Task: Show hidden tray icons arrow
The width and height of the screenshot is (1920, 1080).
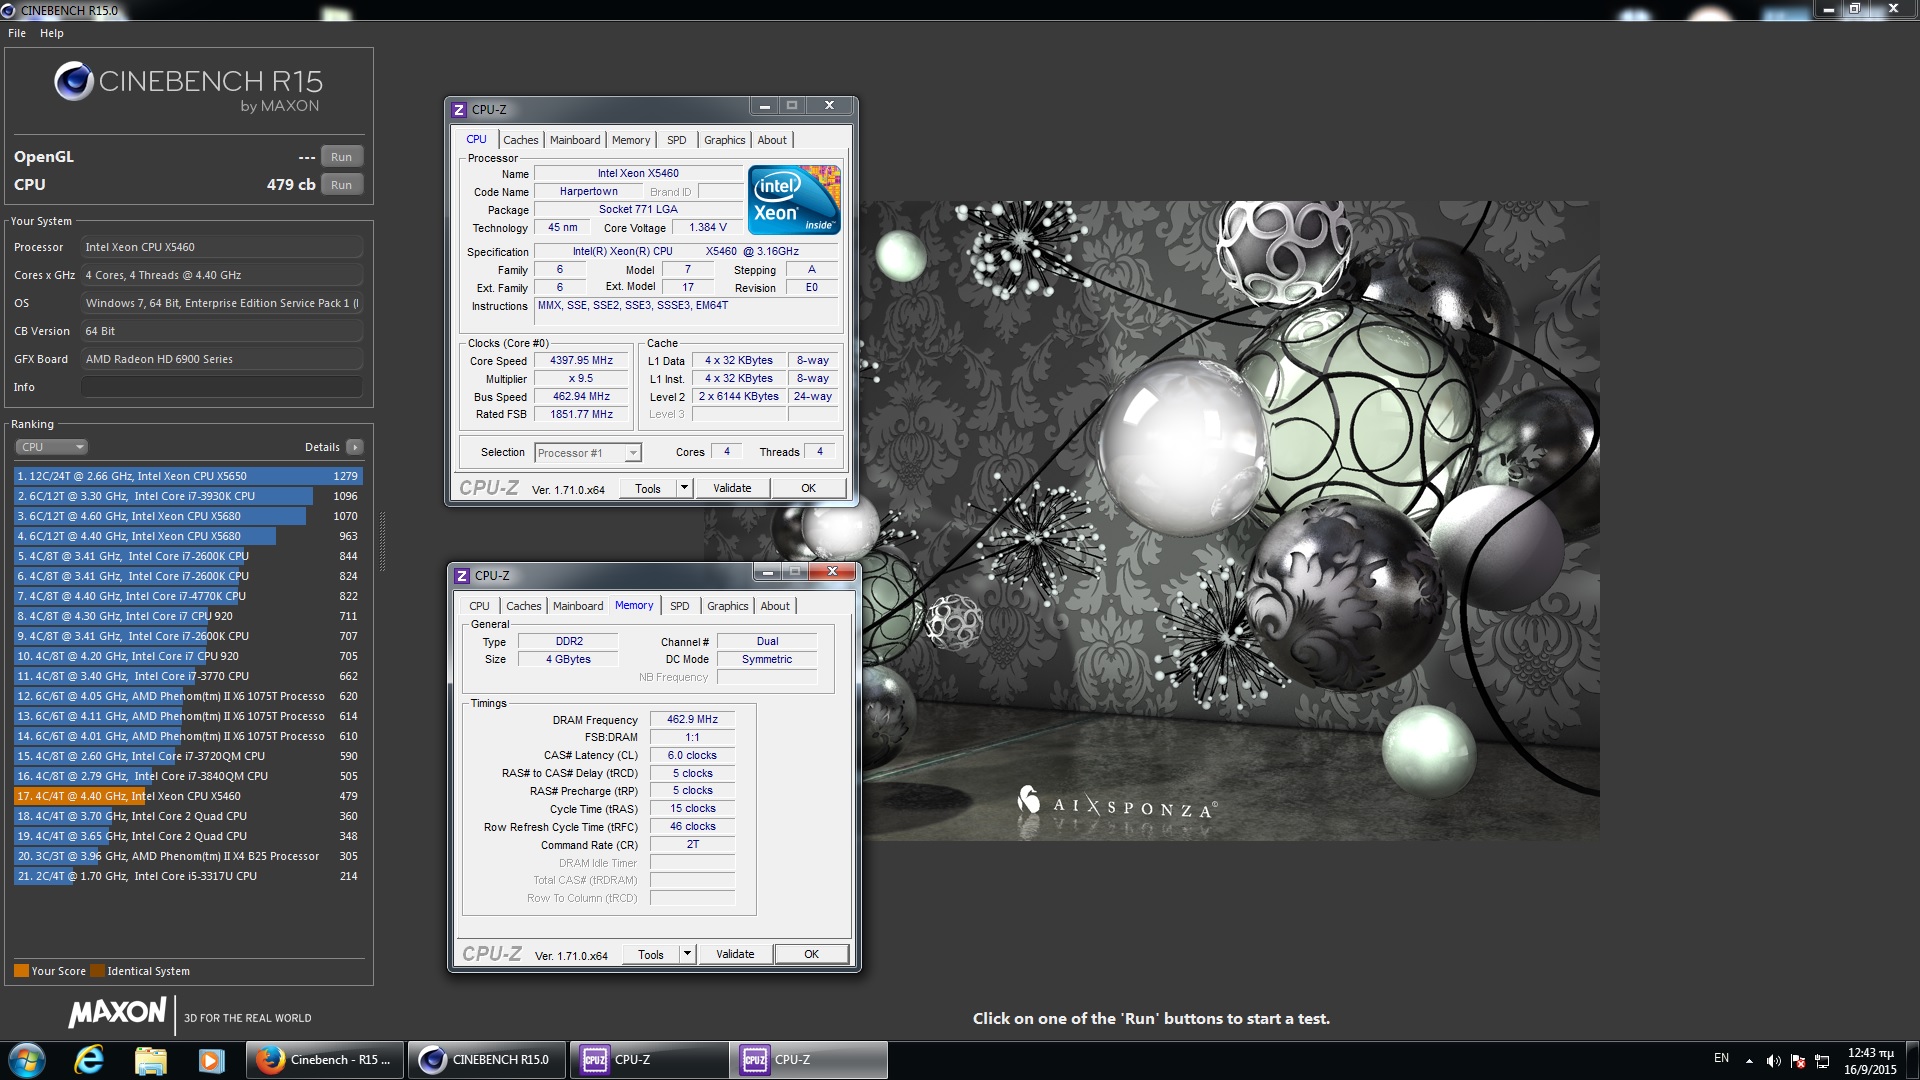Action: (x=1749, y=1061)
